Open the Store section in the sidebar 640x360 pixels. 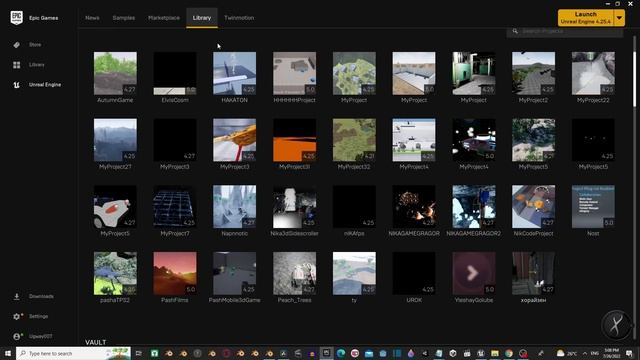click(35, 44)
